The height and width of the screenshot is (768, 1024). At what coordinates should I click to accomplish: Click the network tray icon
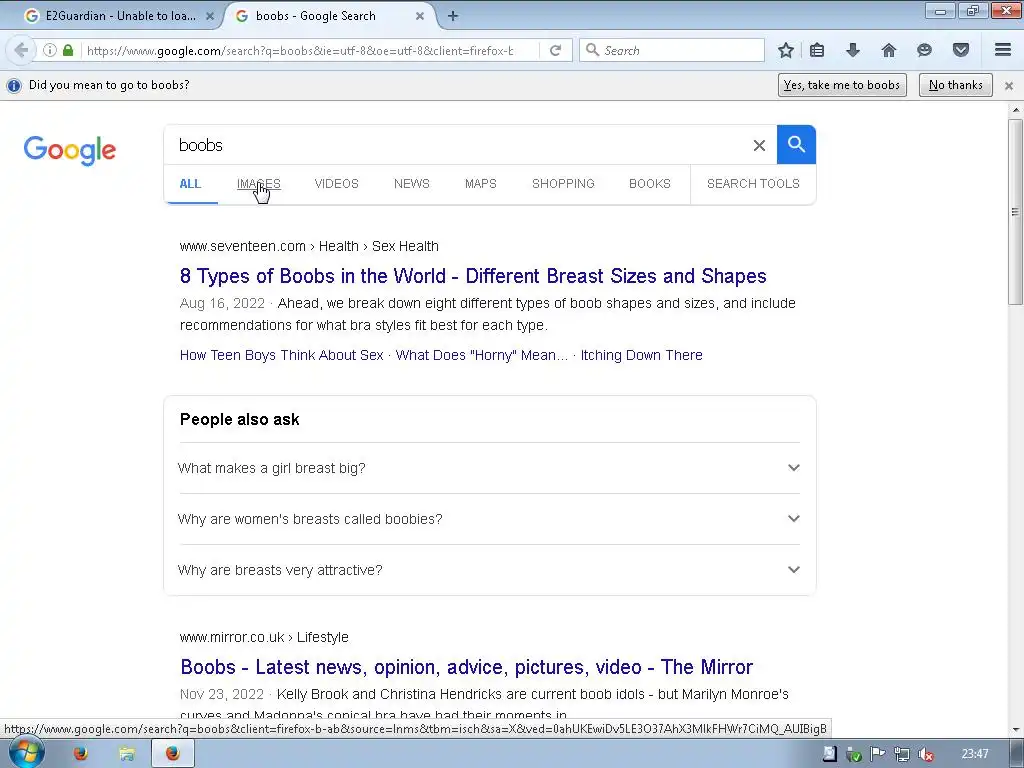[902, 754]
